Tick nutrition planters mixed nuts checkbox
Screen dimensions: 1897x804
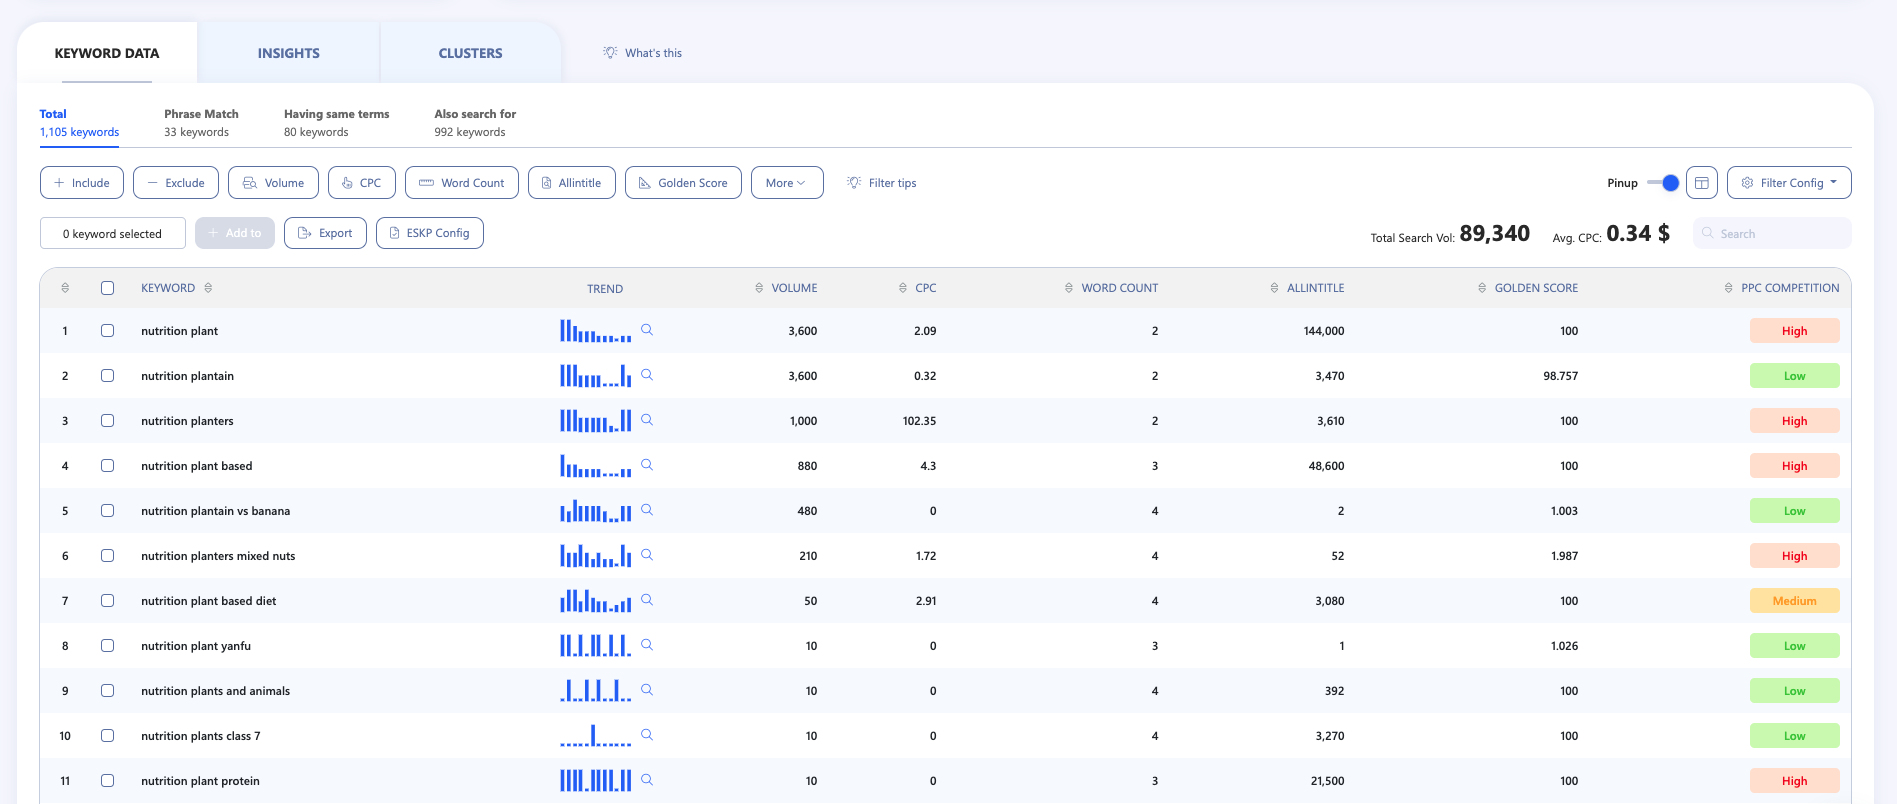pos(107,556)
